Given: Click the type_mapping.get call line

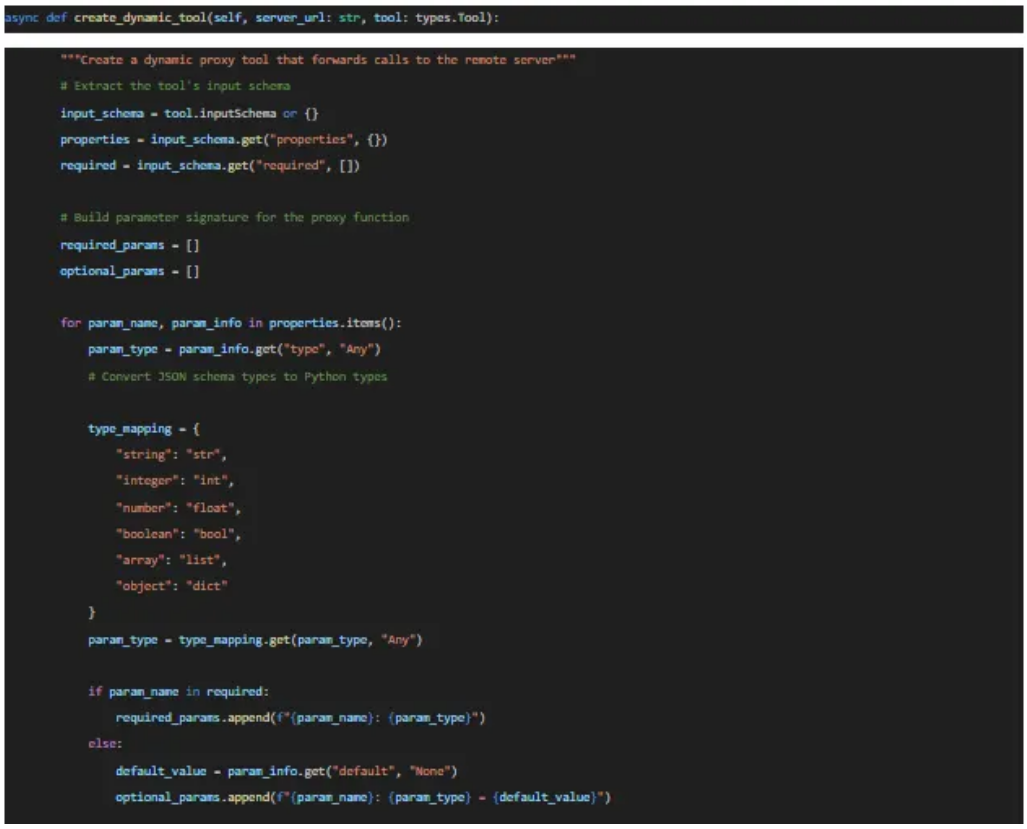Looking at the screenshot, I should [x=255, y=639].
